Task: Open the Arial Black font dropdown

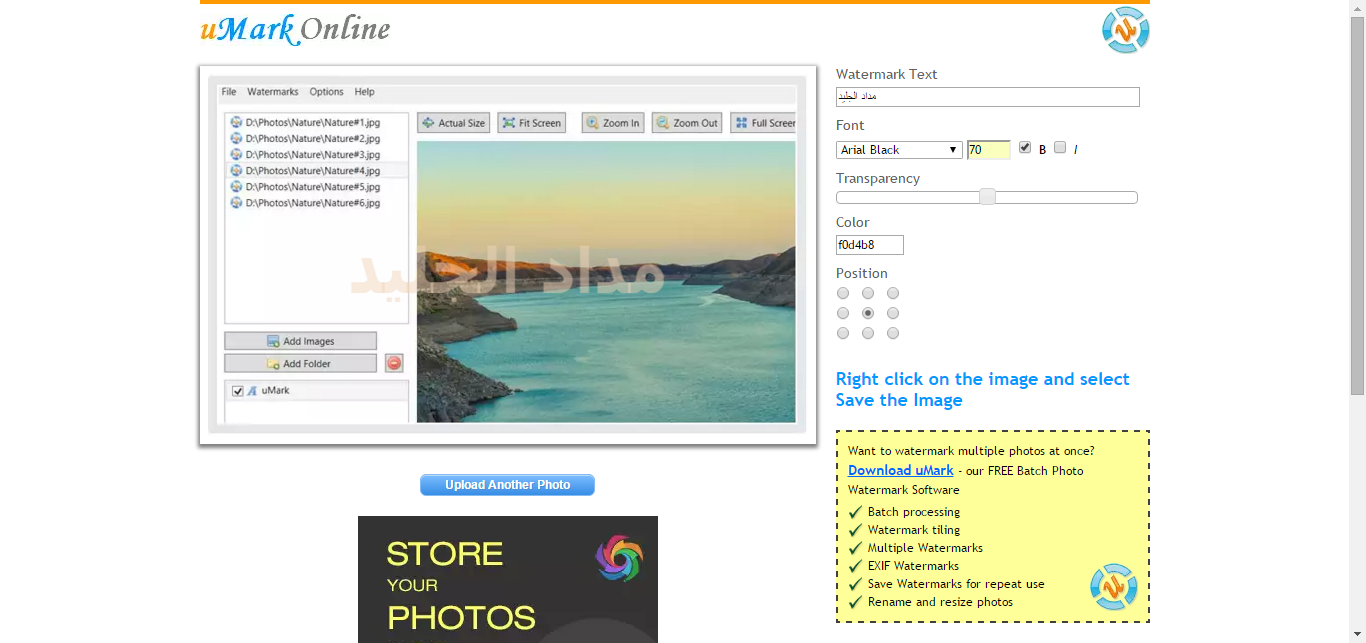Action: tap(899, 150)
